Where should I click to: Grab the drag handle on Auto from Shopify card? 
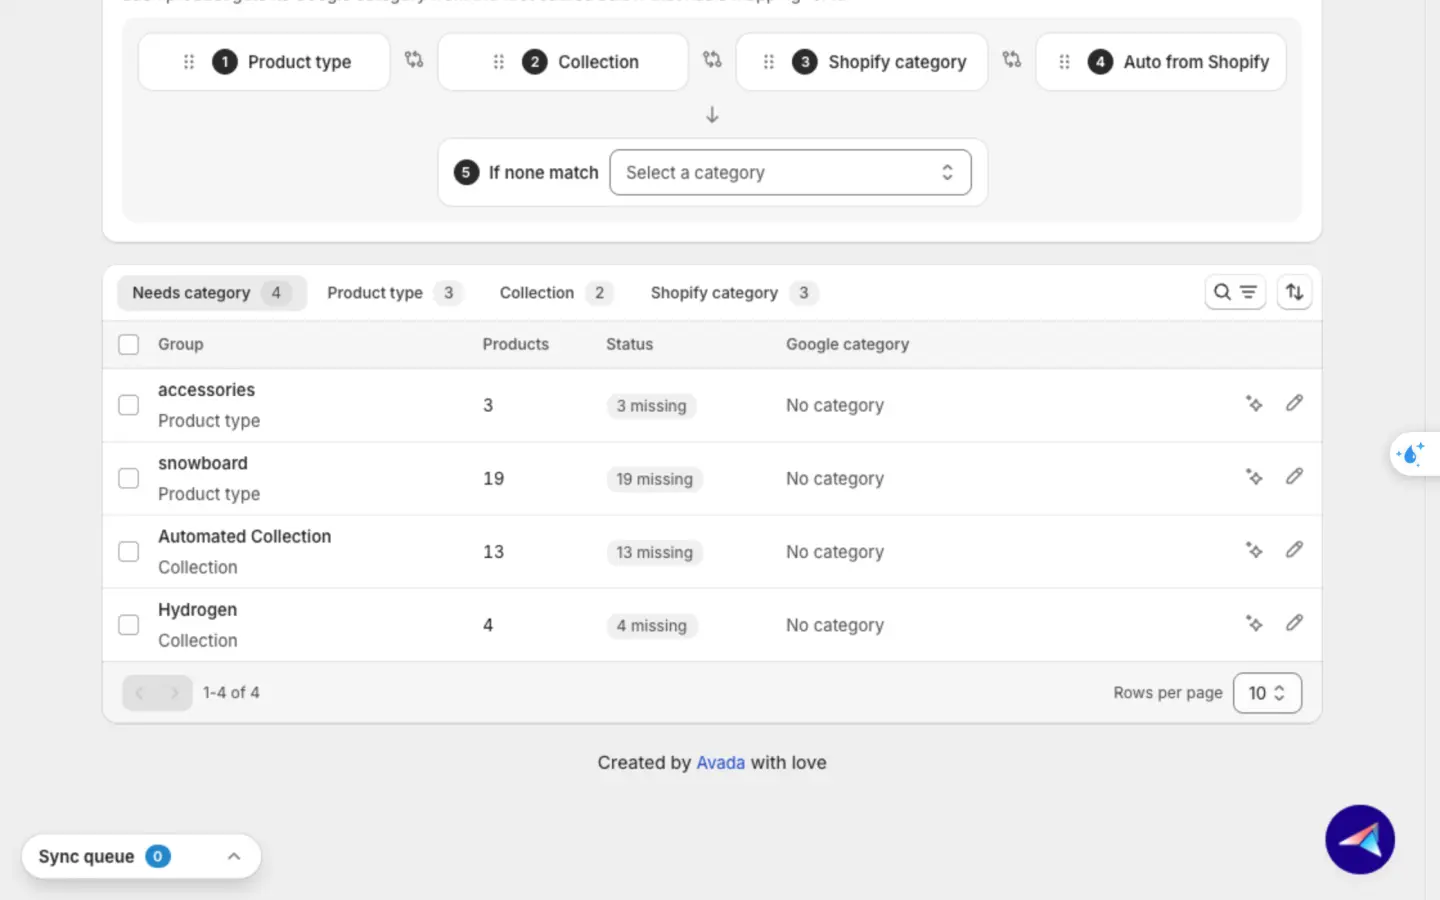[1064, 62]
